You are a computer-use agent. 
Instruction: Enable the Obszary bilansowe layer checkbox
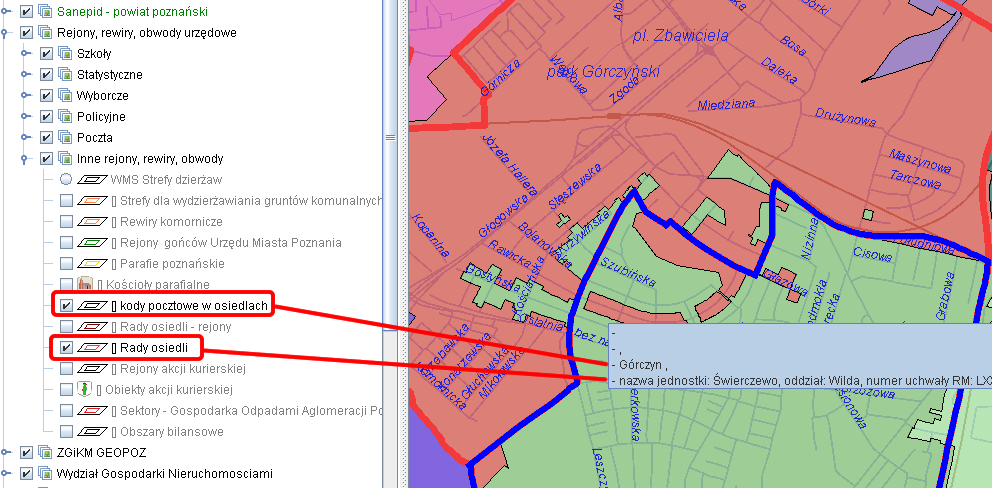(66, 432)
